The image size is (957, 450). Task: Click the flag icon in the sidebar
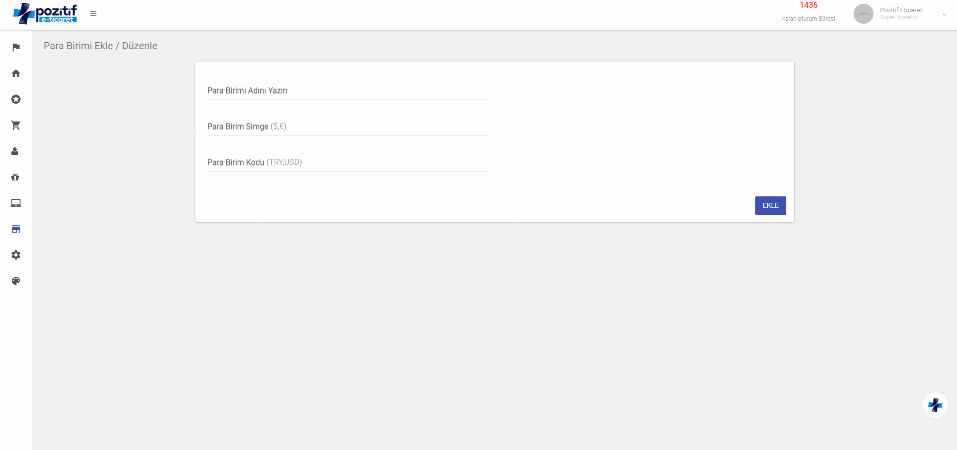16,48
